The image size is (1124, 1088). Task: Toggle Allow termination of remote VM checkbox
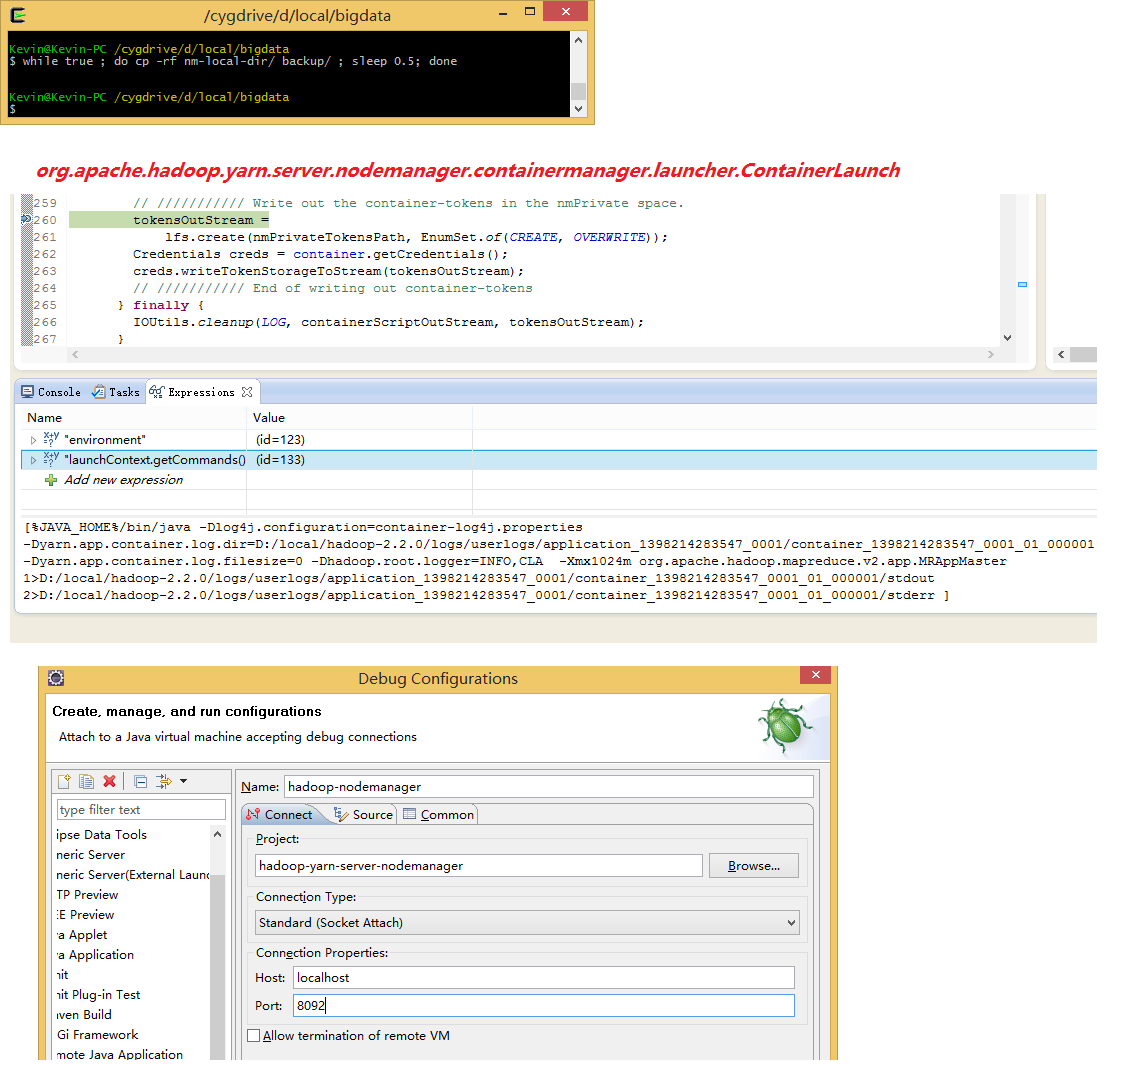253,1036
